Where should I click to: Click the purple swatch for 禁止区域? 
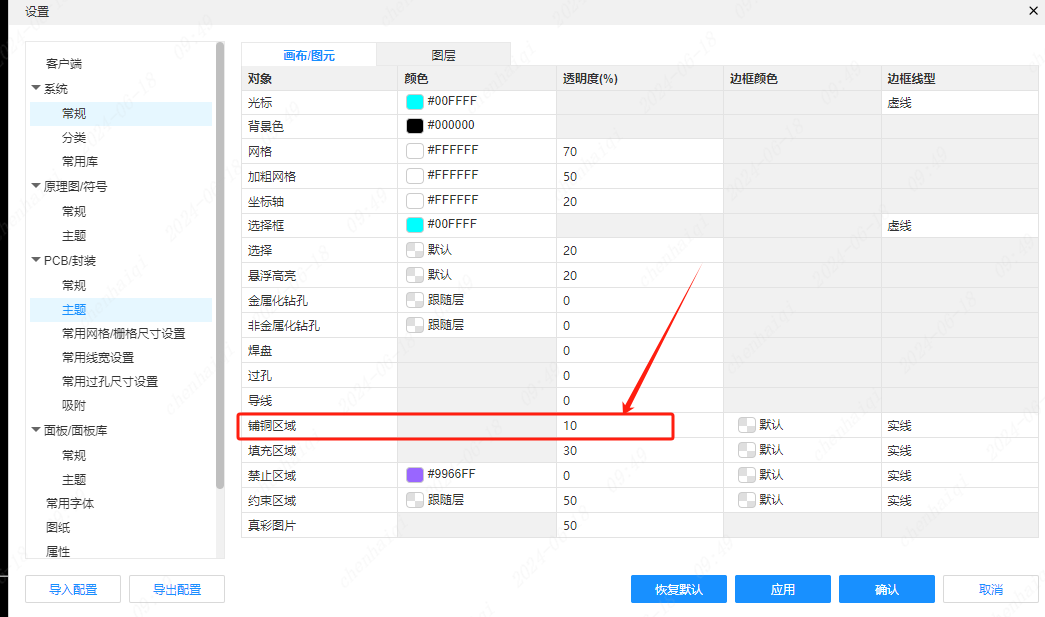[414, 475]
